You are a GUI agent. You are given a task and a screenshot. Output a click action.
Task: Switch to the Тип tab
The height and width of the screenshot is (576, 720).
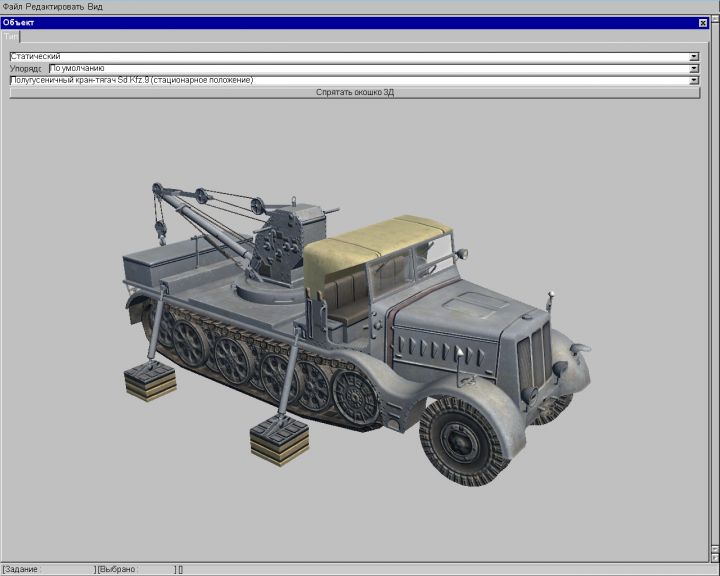click(11, 36)
